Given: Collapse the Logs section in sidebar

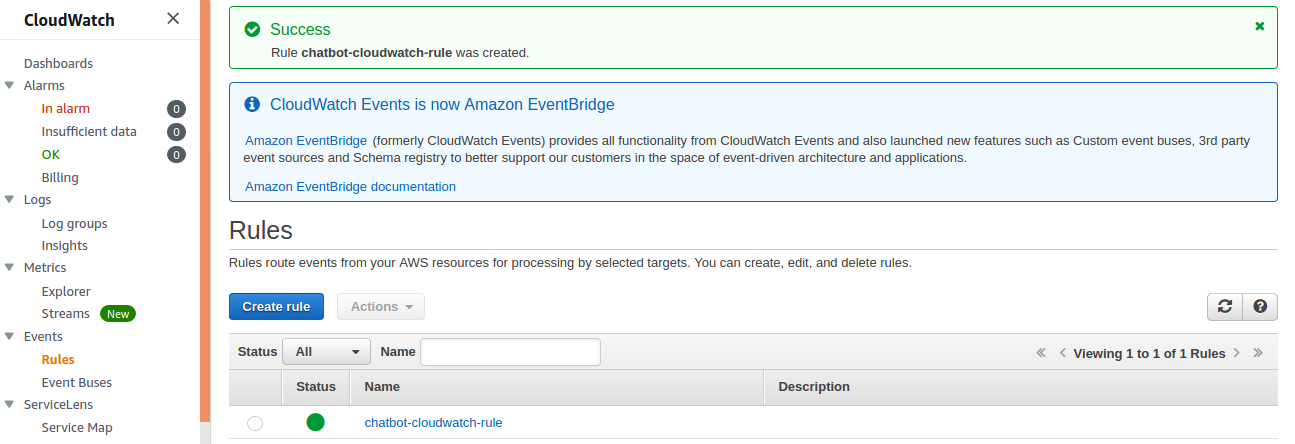Looking at the screenshot, I should pyautogui.click(x=10, y=200).
